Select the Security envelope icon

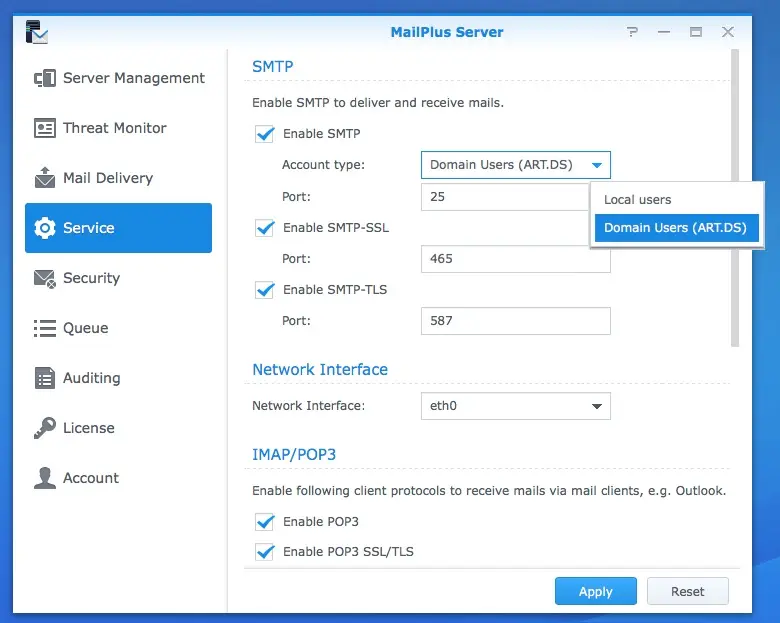(x=45, y=278)
